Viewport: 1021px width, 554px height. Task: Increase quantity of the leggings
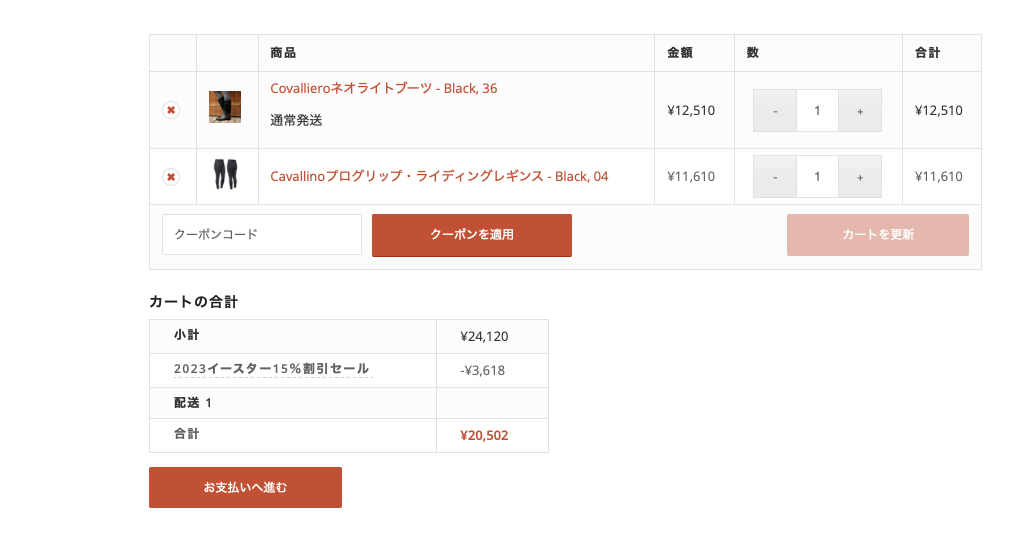pos(860,177)
